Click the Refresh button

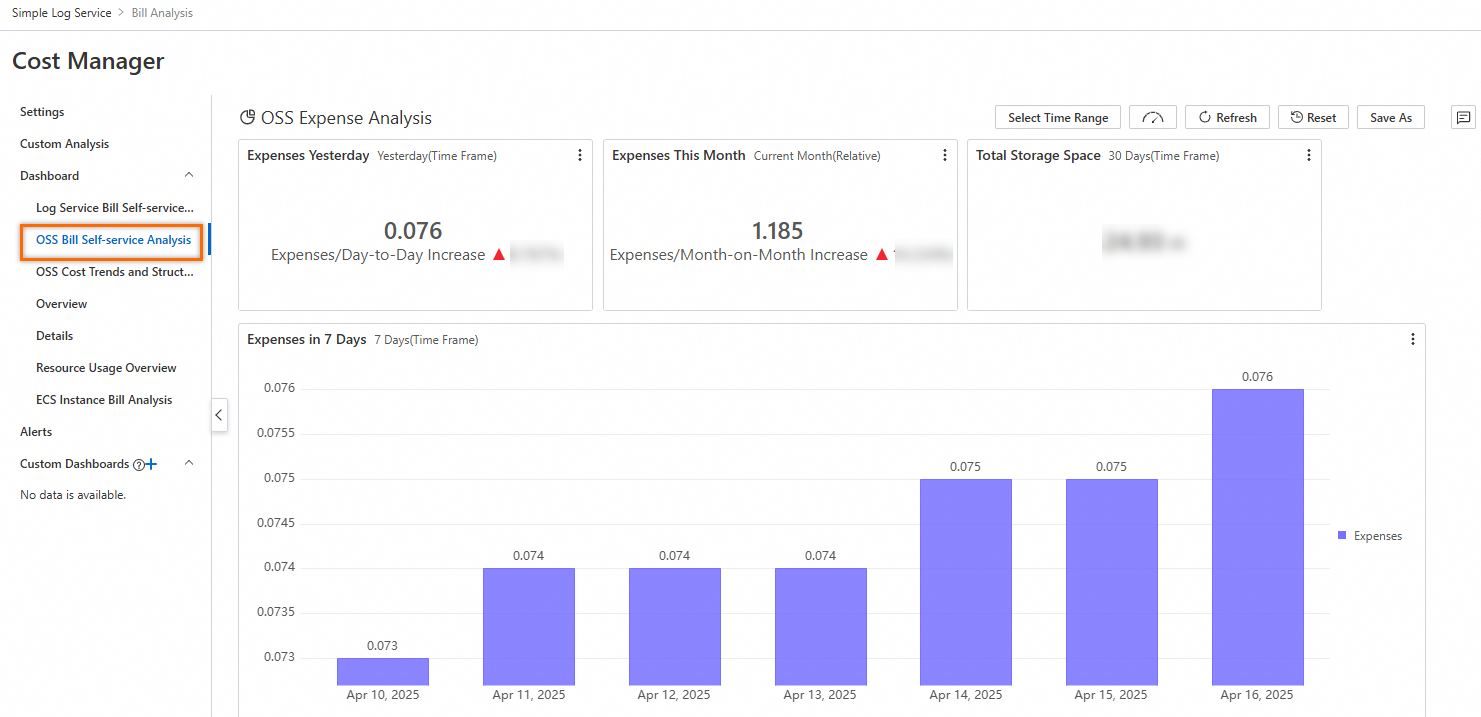point(1227,117)
